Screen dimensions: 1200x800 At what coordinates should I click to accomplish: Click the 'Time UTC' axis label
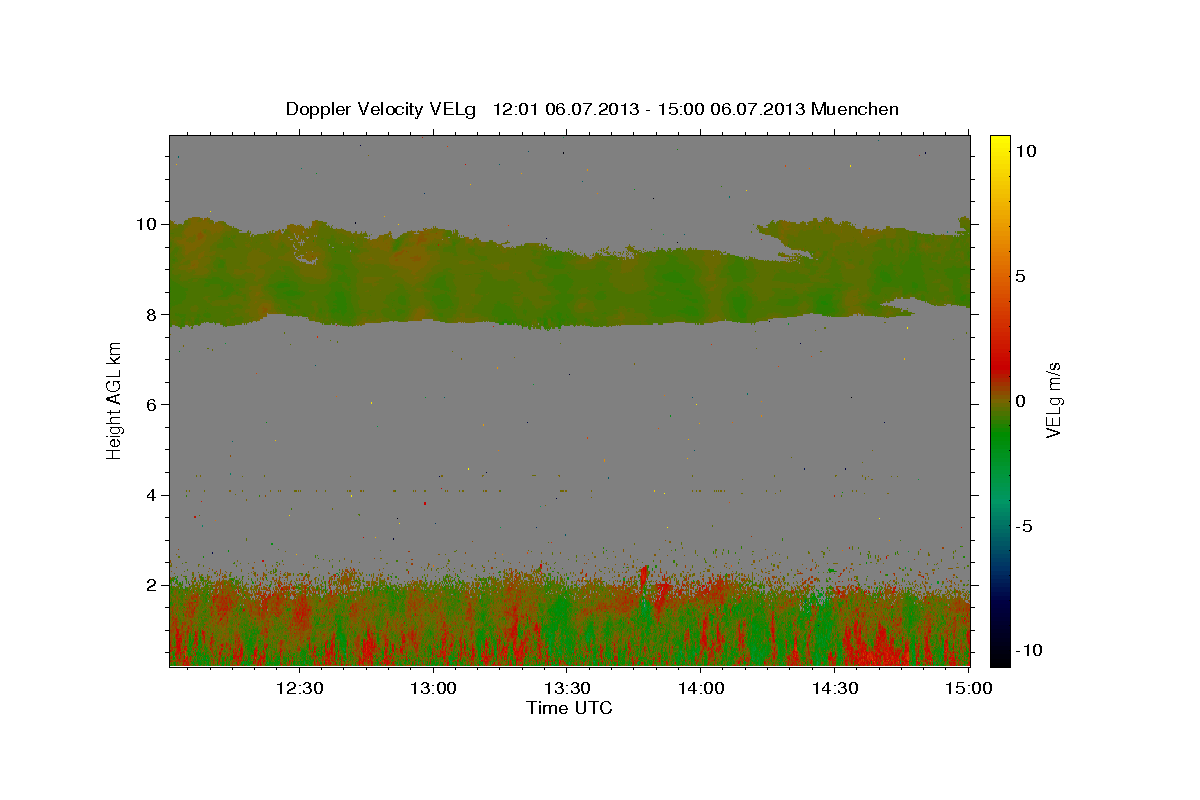[x=569, y=708]
